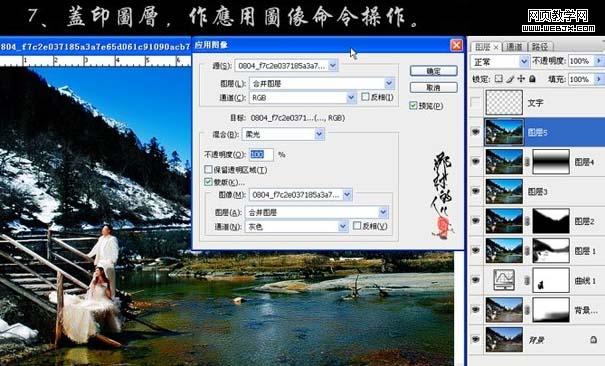Hide the 图层4 layer via eye icon
Screen dimensions: 605x366
point(475,162)
